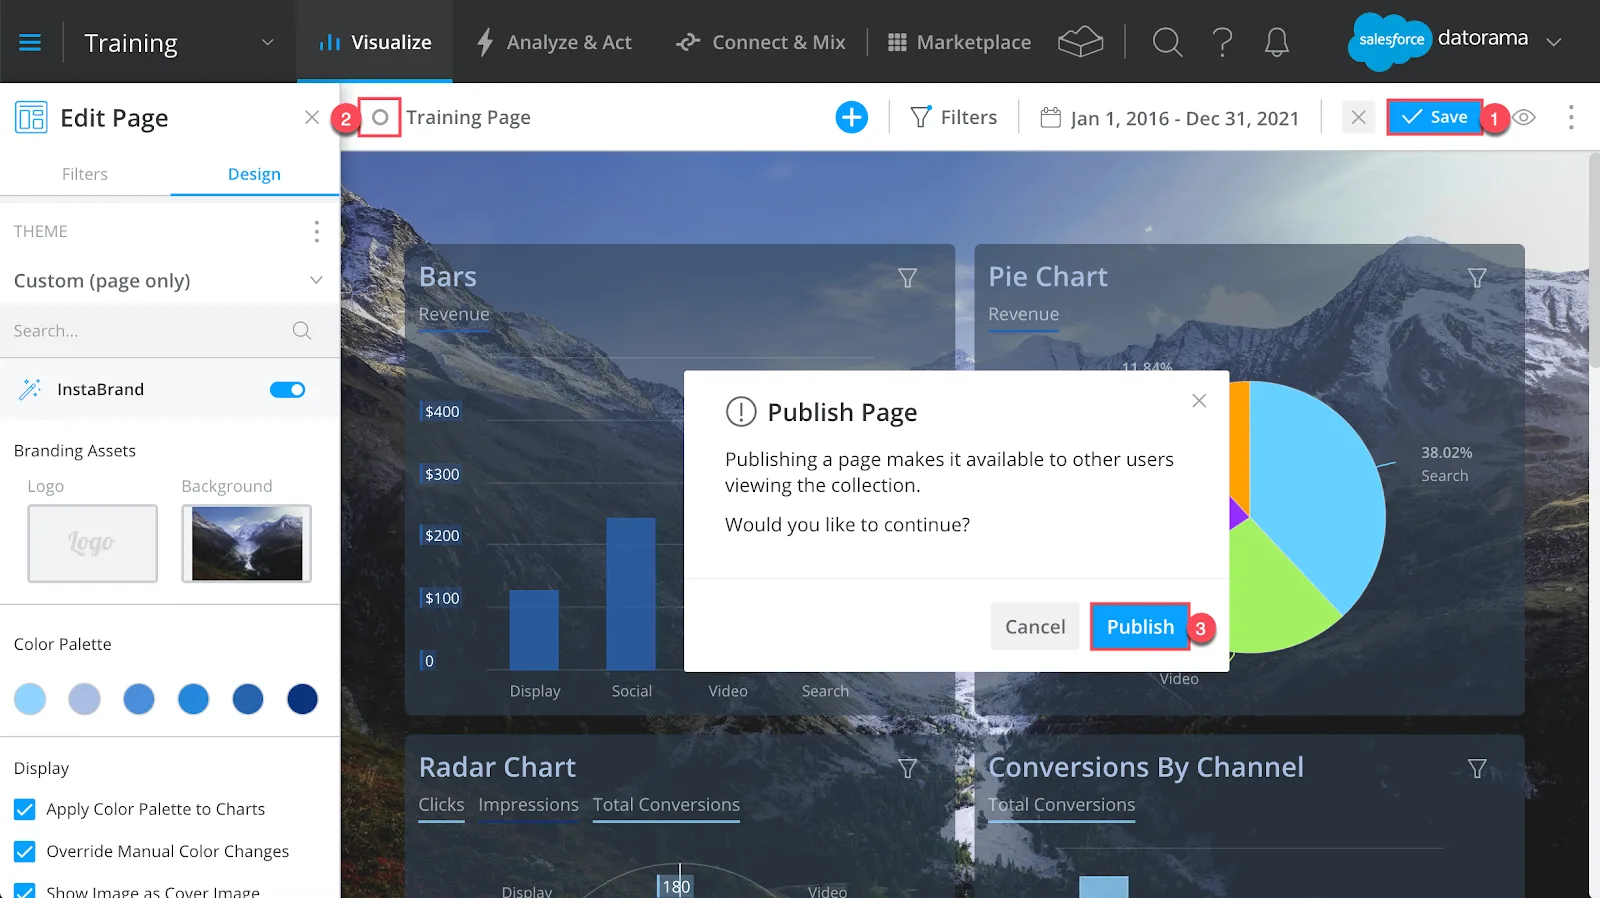Click the Publish Page warning icon
The width and height of the screenshot is (1600, 898).
click(x=741, y=412)
